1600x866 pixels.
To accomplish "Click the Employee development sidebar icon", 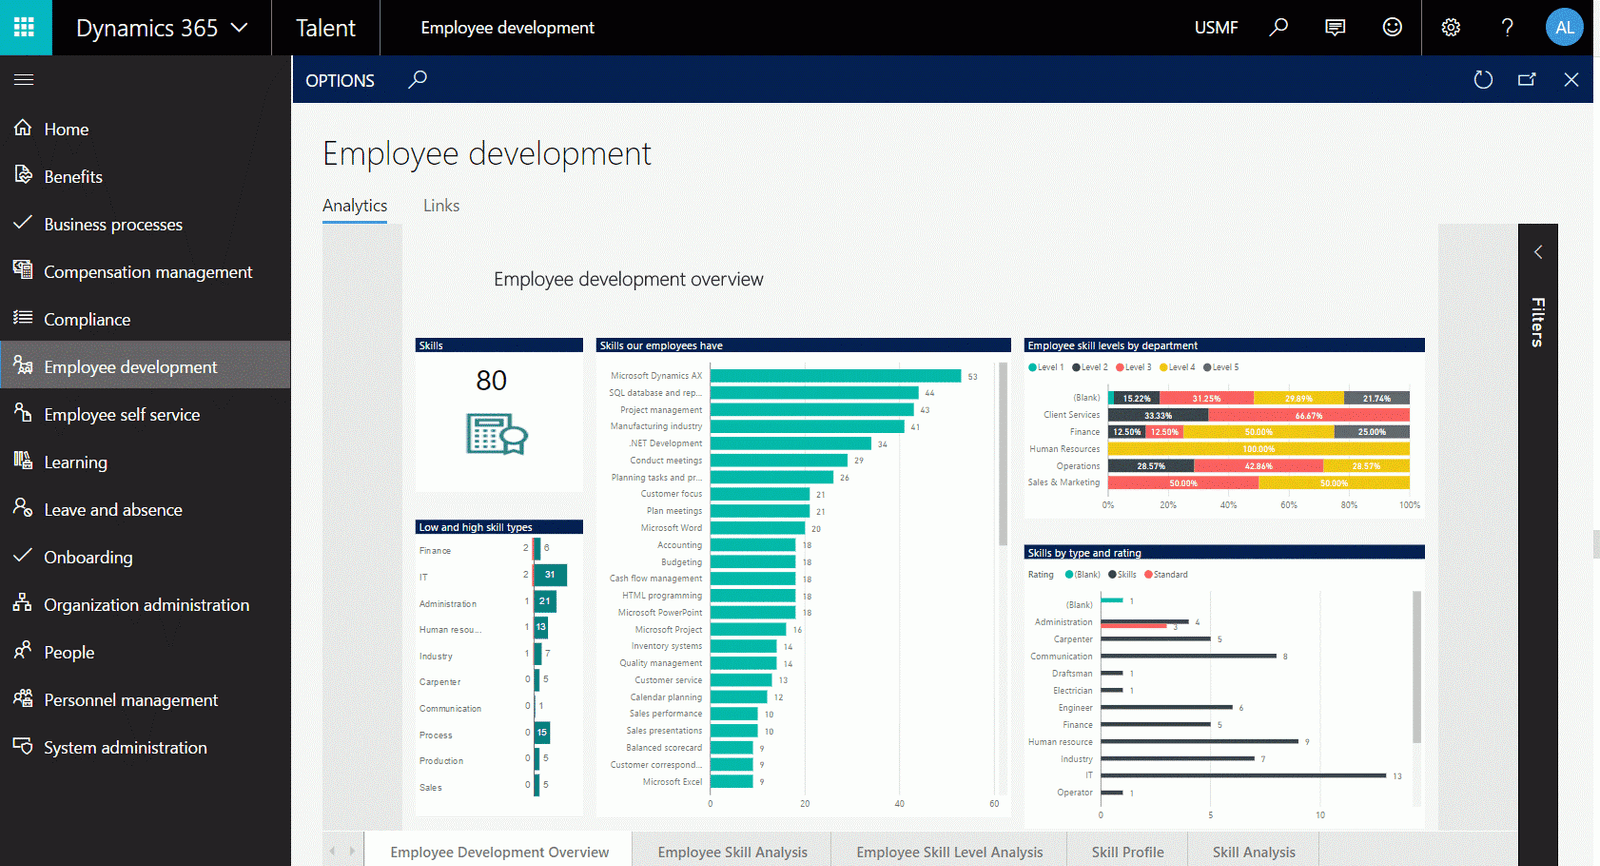I will tap(23, 365).
